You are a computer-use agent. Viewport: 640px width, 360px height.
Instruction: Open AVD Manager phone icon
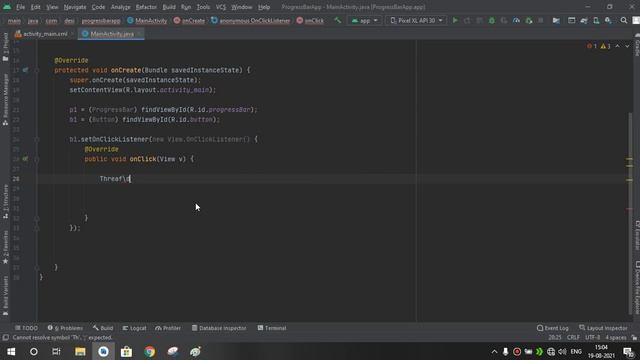pos(596,20)
